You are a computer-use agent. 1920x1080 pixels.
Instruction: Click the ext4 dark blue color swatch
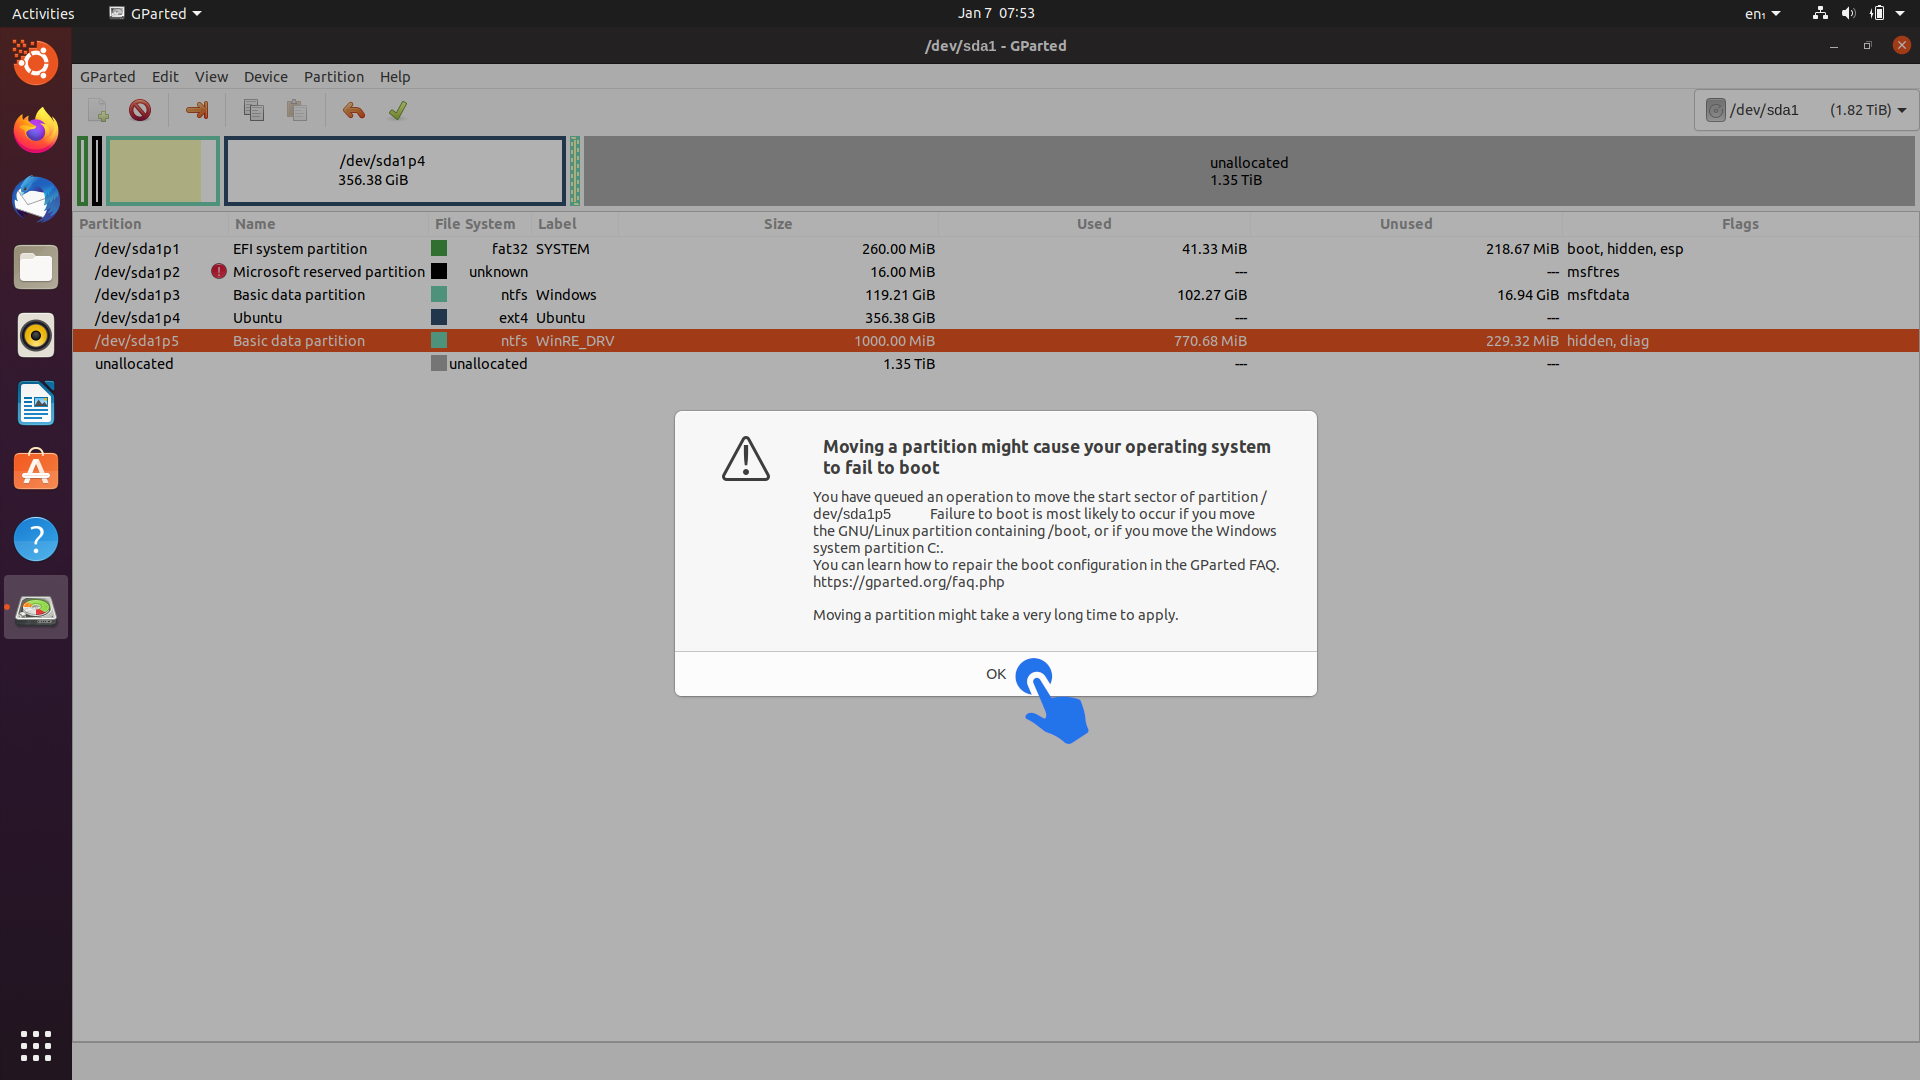[x=439, y=317]
